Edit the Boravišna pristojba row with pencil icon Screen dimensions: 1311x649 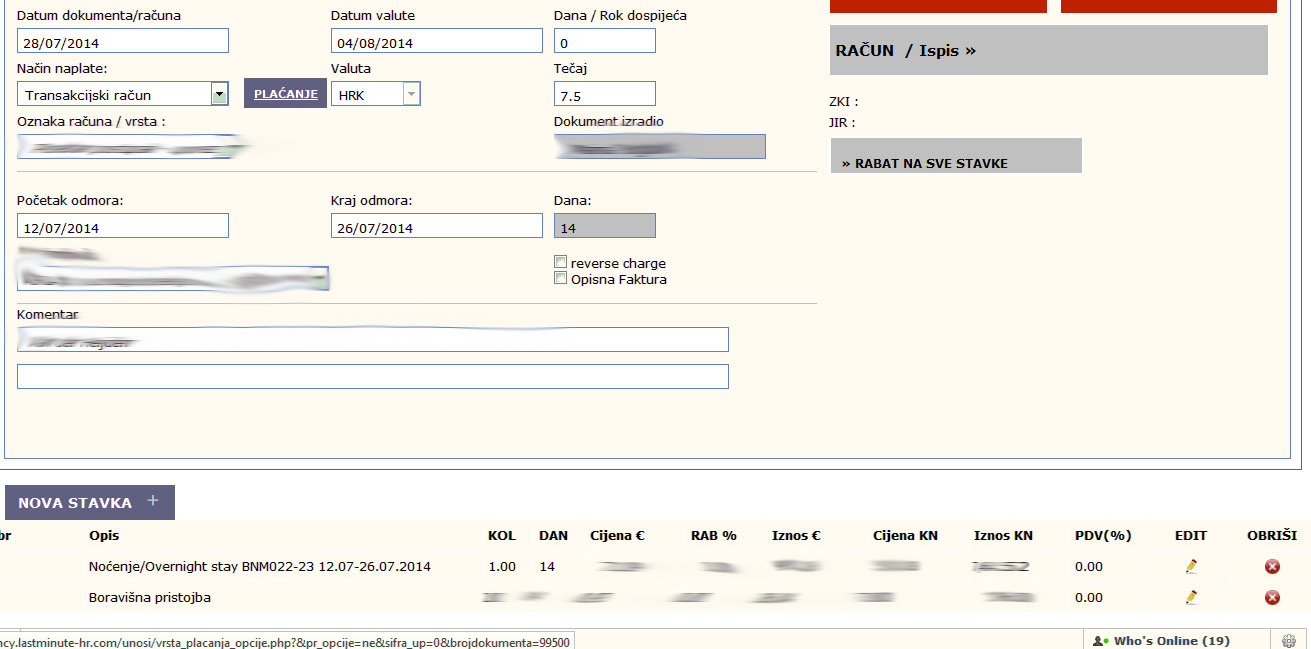tap(1191, 597)
